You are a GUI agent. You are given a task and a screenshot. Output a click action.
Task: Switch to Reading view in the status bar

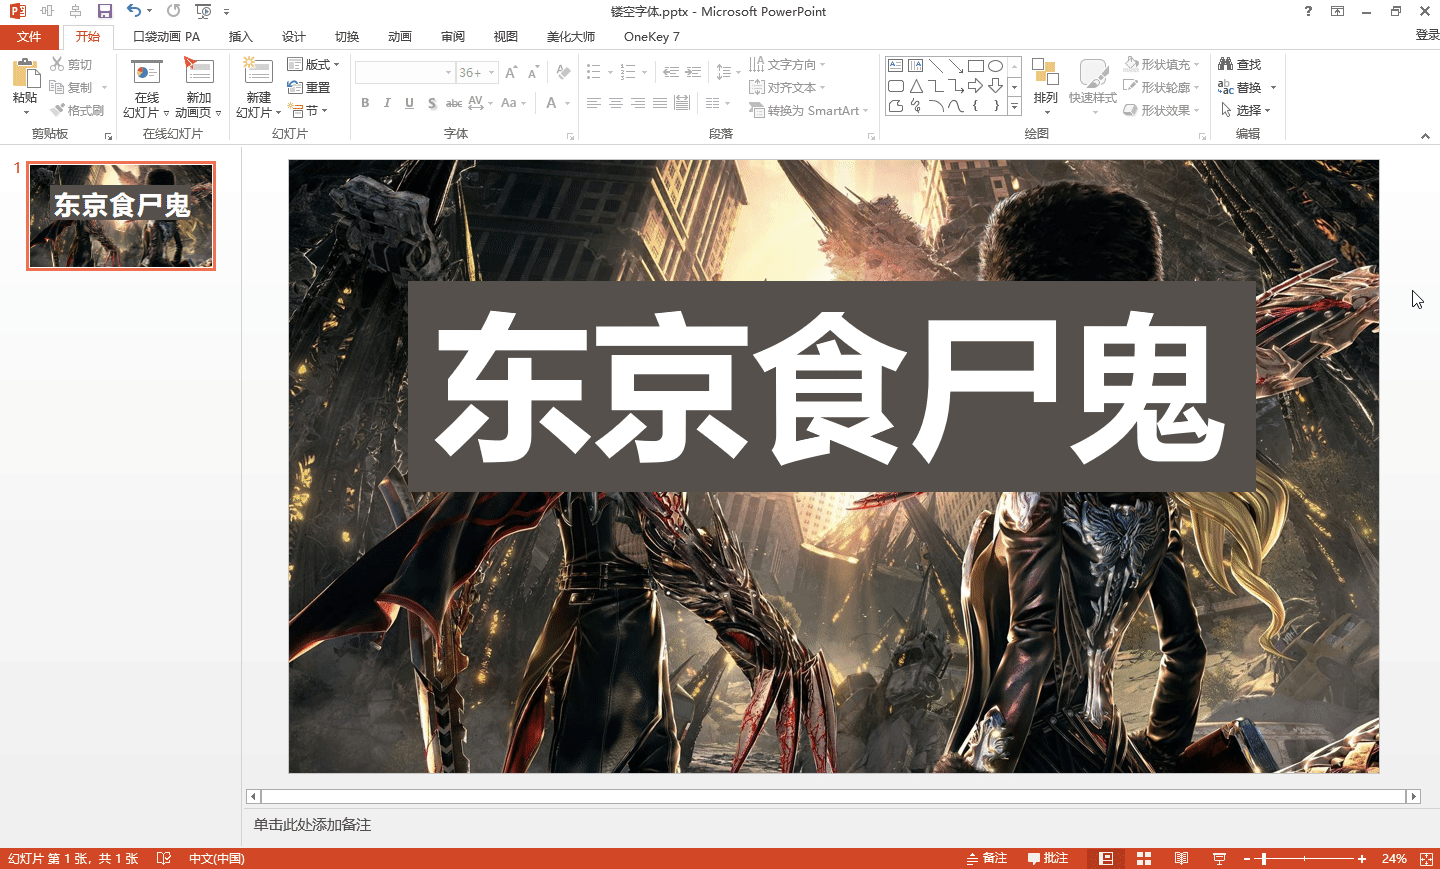1181,859
